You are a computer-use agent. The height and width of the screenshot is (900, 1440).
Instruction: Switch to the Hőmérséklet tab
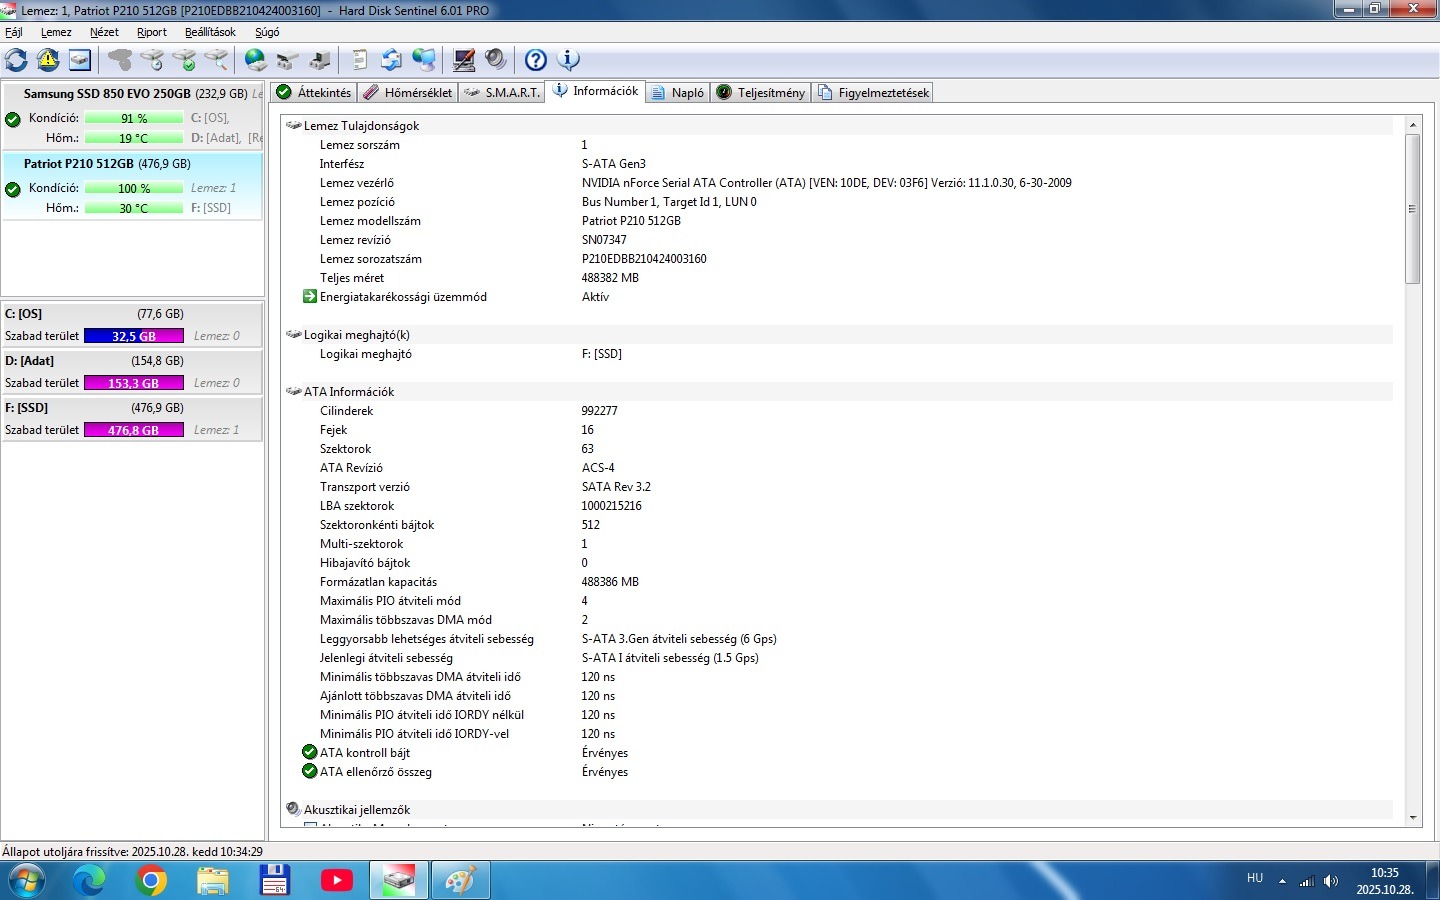tap(408, 92)
